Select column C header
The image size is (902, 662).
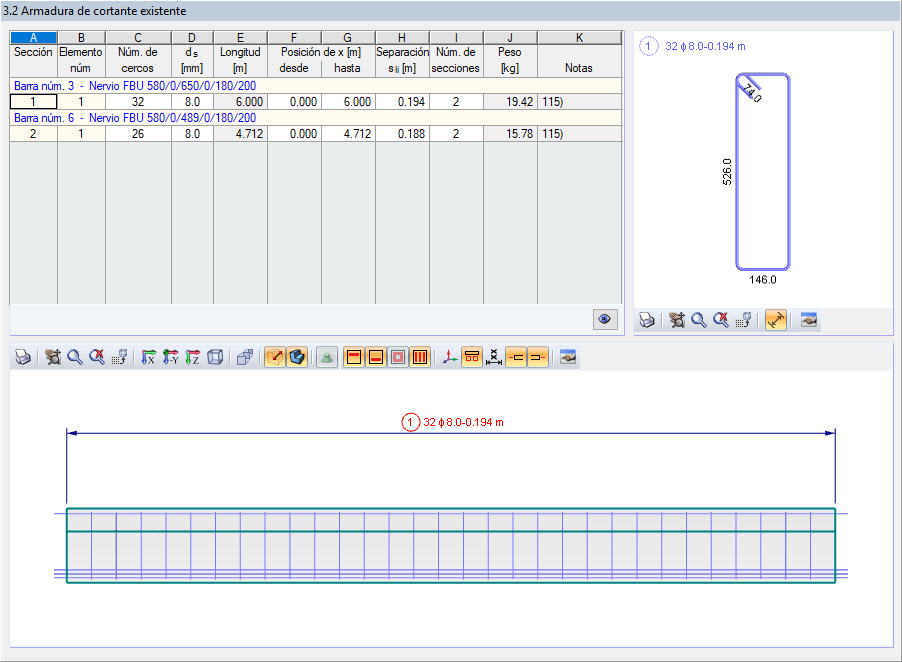[x=138, y=37]
